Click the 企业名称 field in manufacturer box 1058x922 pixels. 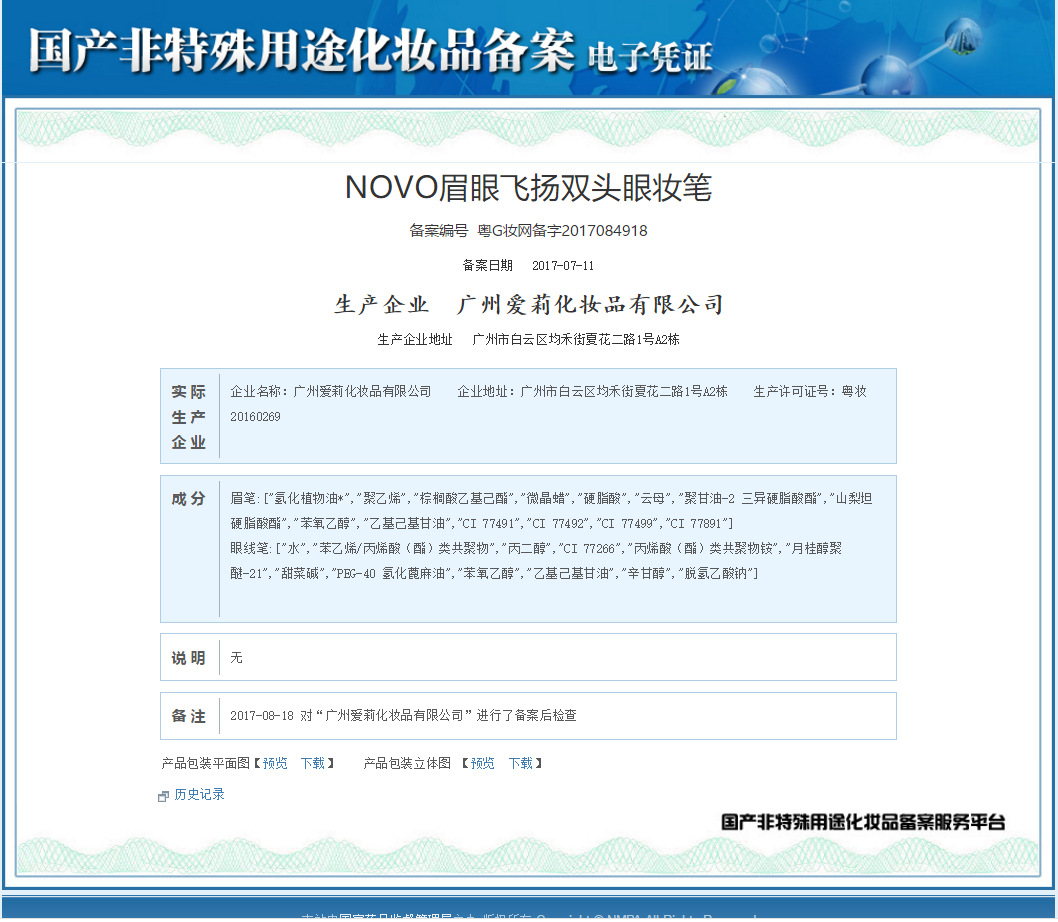(x=331, y=391)
